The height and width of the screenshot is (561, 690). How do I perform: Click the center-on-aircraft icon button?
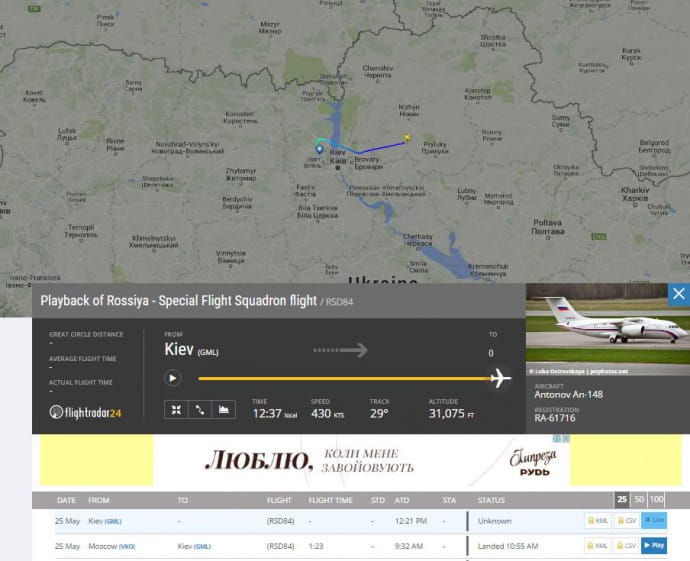pos(176,409)
